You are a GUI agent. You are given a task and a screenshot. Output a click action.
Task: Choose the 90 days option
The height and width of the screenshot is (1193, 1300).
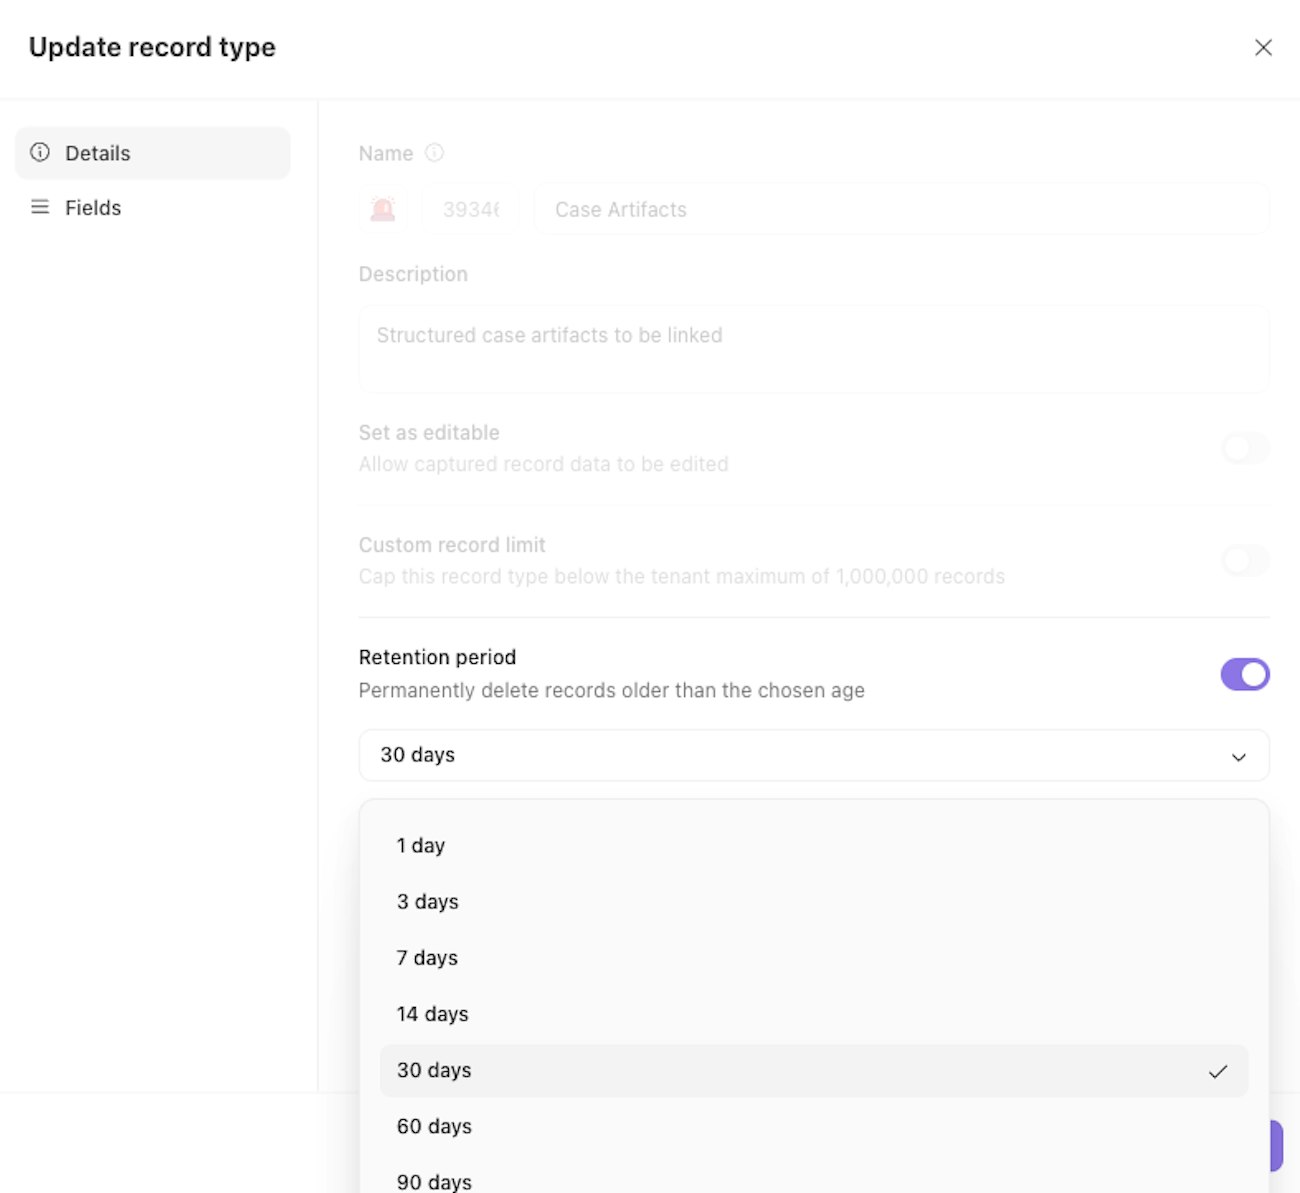pos(434,1181)
